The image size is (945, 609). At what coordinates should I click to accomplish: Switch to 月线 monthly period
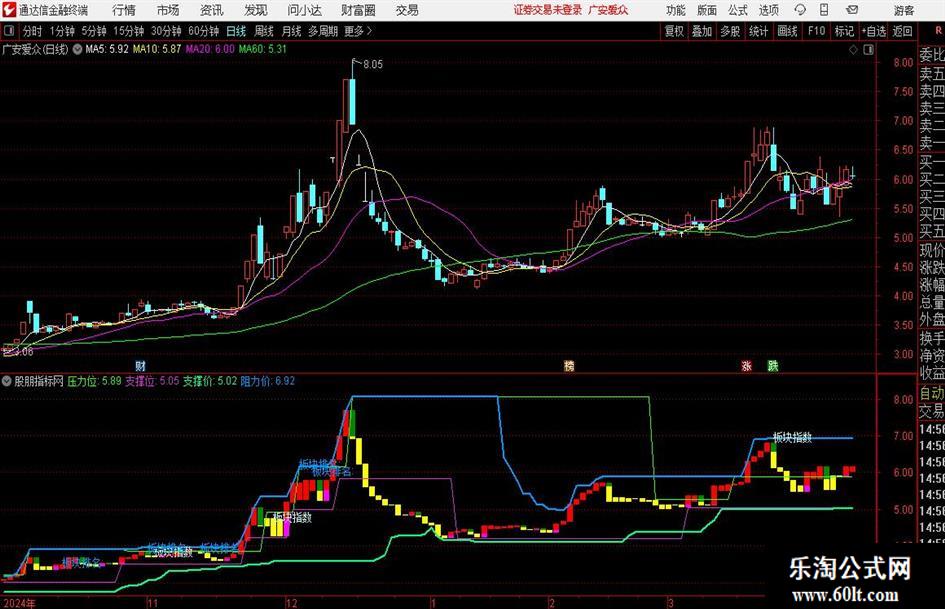pos(291,31)
